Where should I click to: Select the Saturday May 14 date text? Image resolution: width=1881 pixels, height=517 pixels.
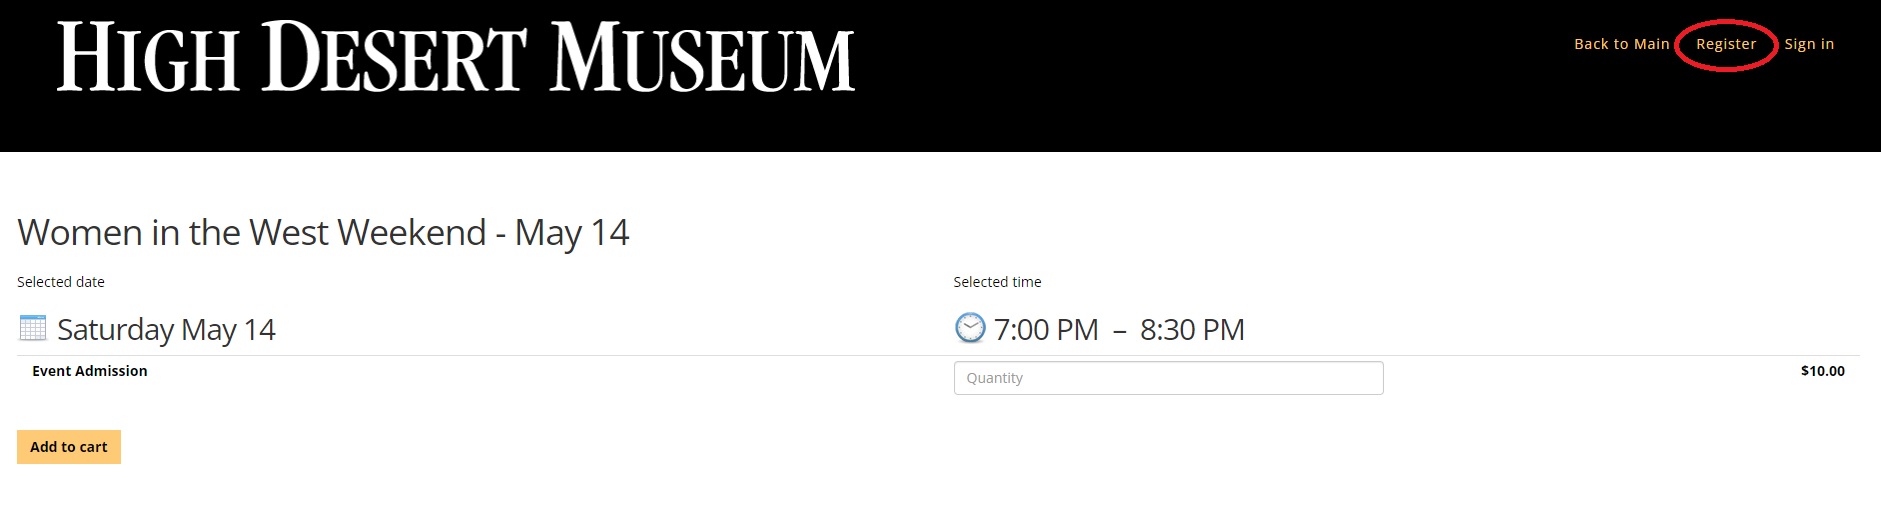tap(166, 329)
